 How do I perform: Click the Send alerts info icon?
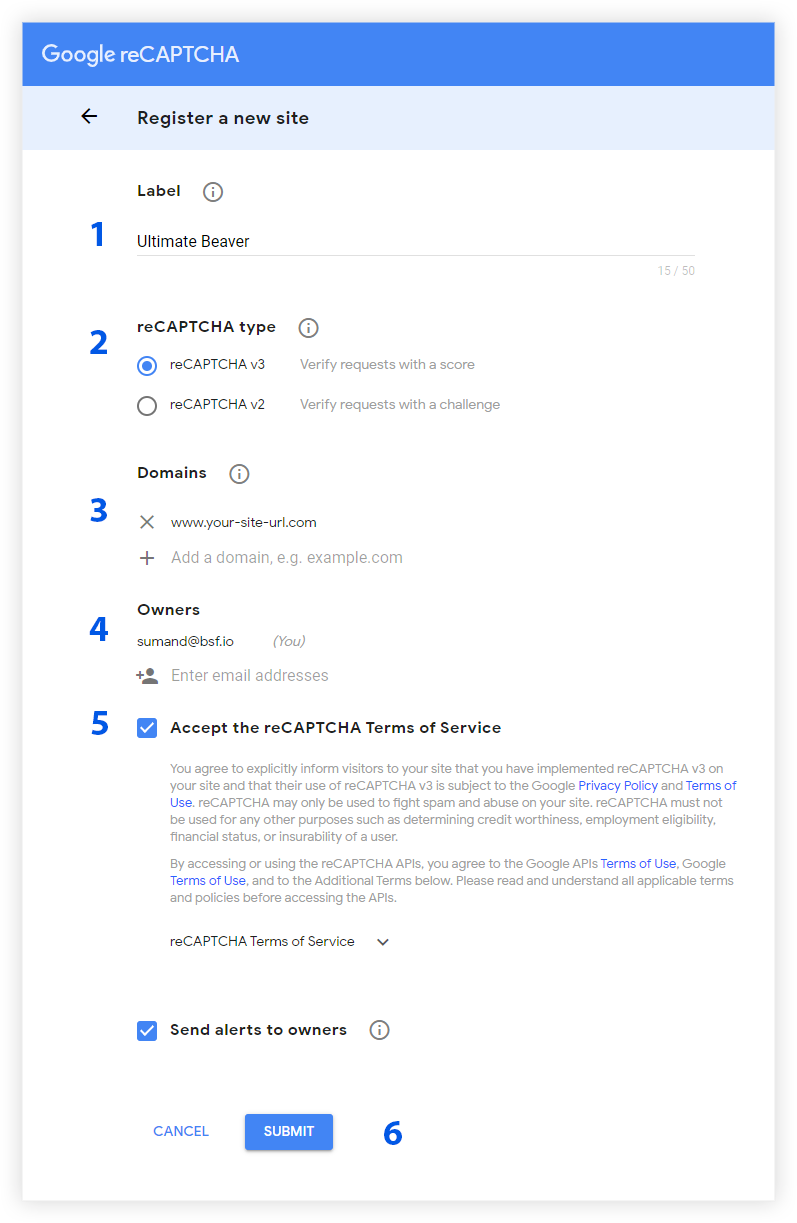pos(379,1030)
